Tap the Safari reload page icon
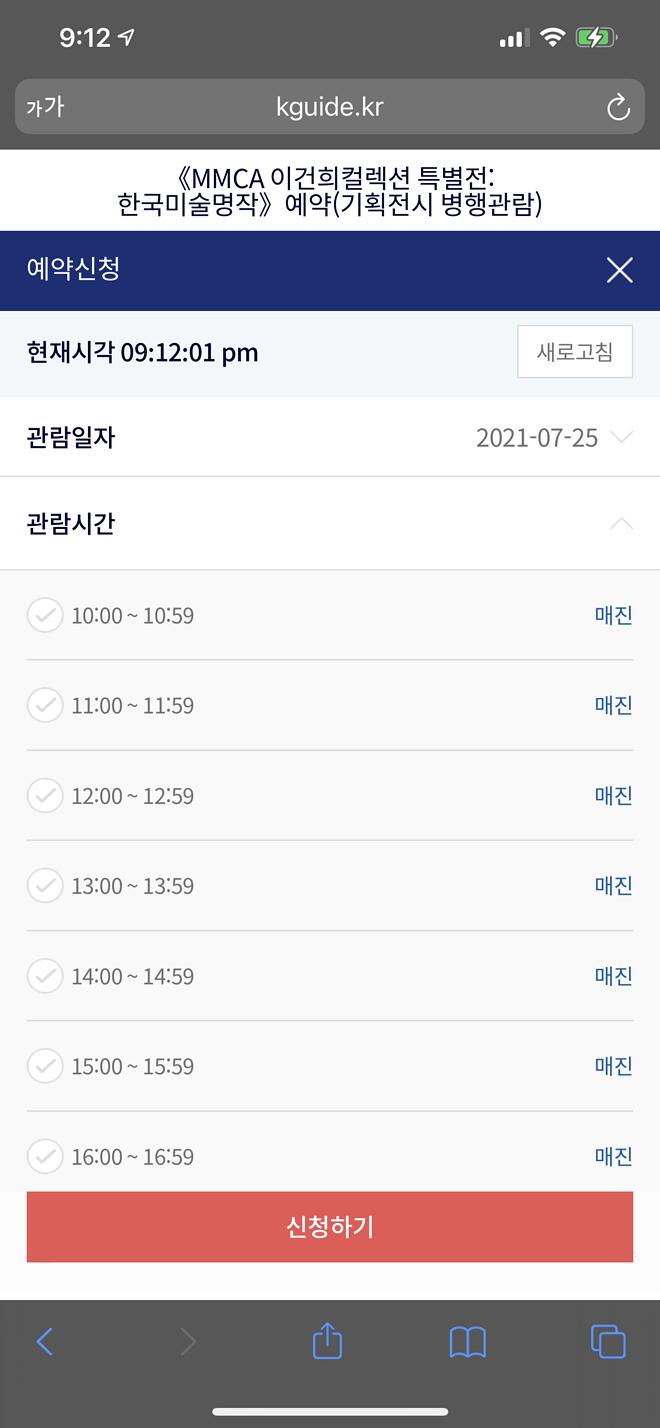Image resolution: width=660 pixels, height=1428 pixels. pyautogui.click(x=618, y=107)
